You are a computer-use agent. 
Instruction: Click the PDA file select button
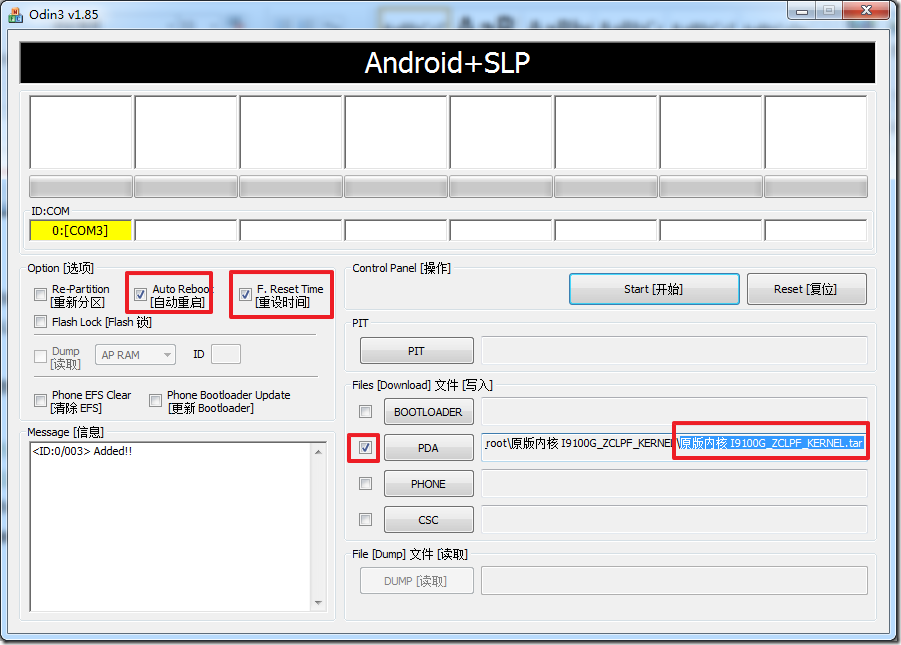tap(429, 447)
